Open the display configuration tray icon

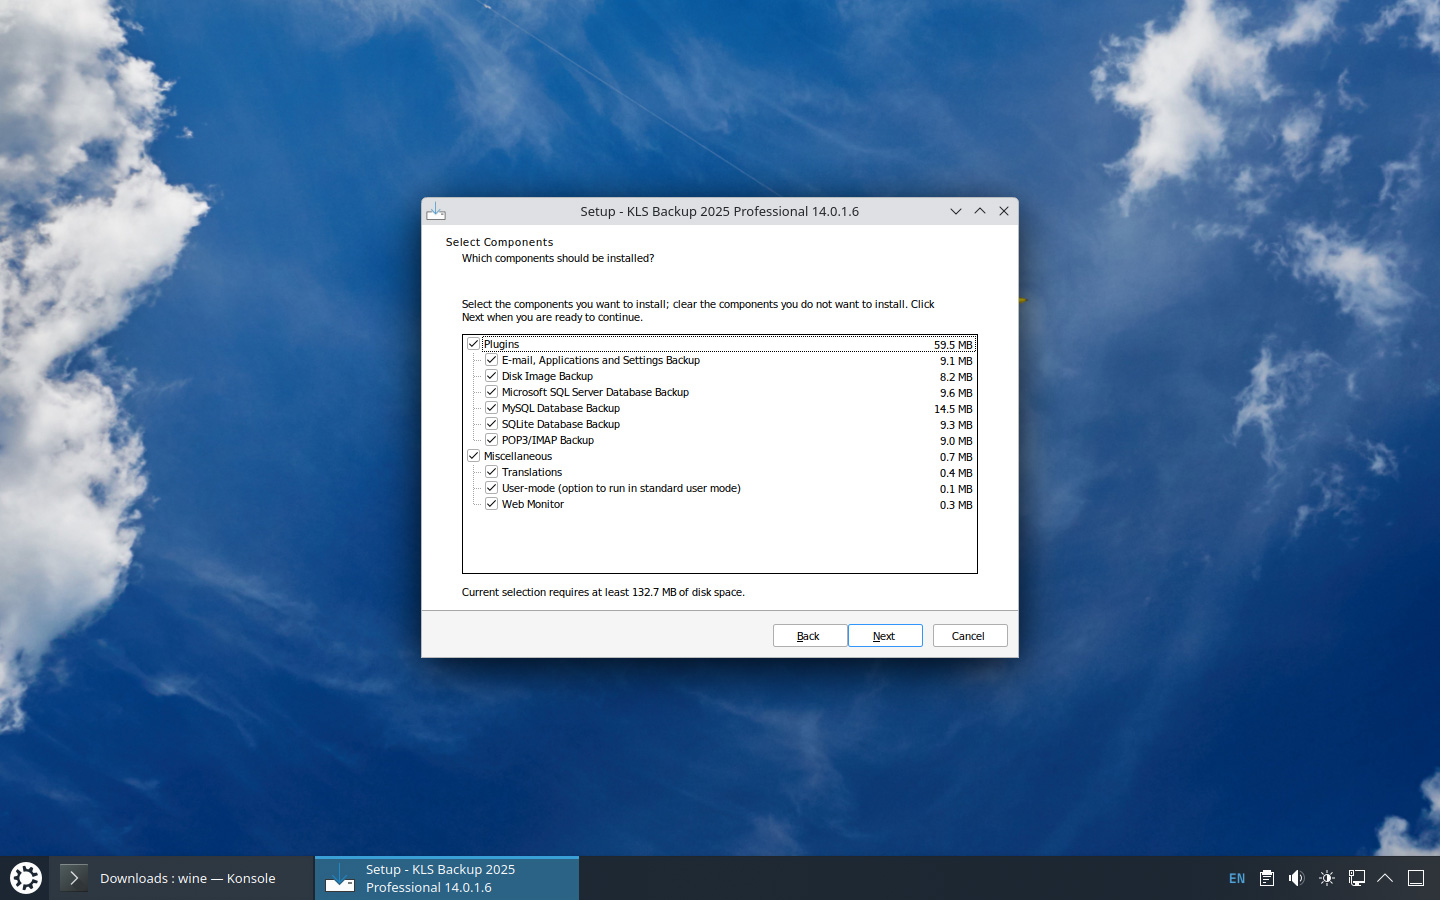pyautogui.click(x=1357, y=878)
